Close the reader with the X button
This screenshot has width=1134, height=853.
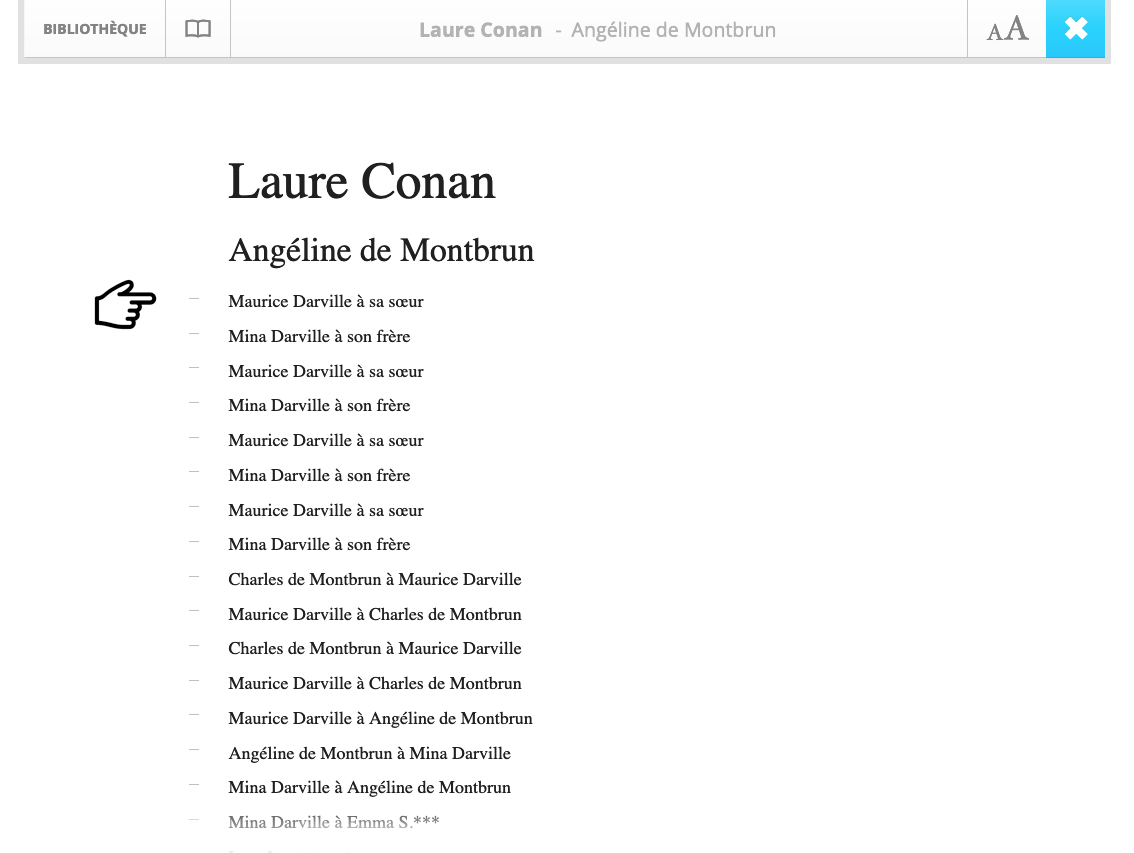[1075, 29]
